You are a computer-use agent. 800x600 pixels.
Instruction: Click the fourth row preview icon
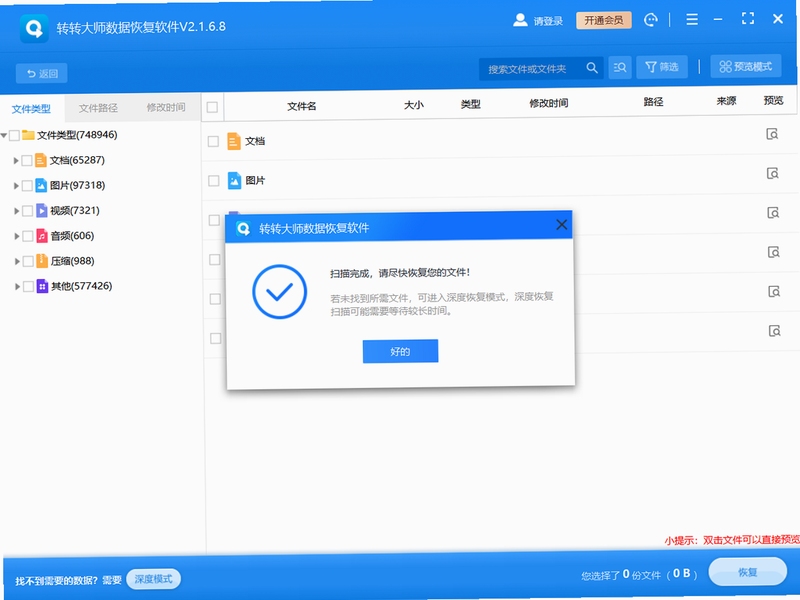774,252
